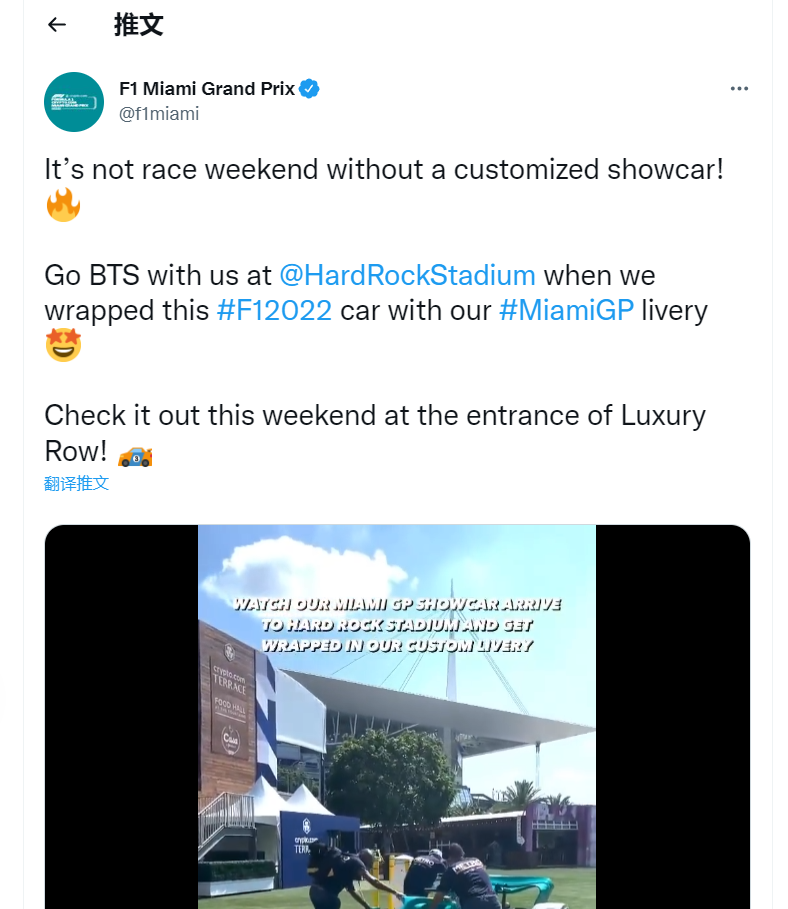Click the back arrow at top
Viewport: 788px width, 909px height.
point(57,25)
